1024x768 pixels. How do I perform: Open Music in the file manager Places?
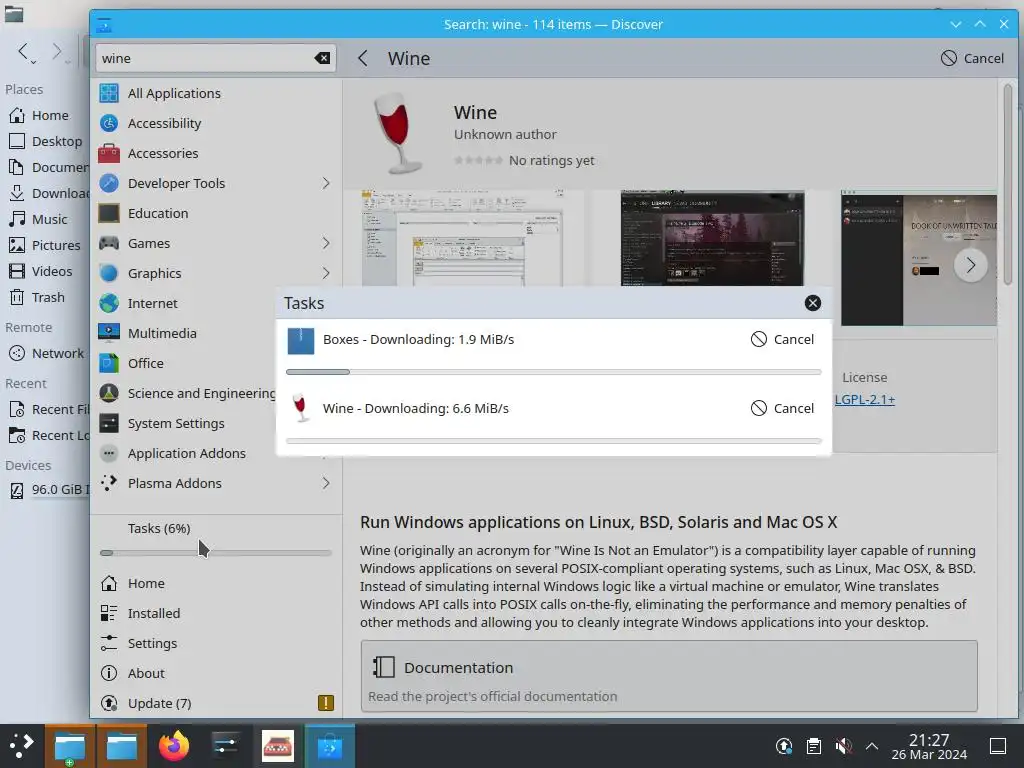(43, 219)
